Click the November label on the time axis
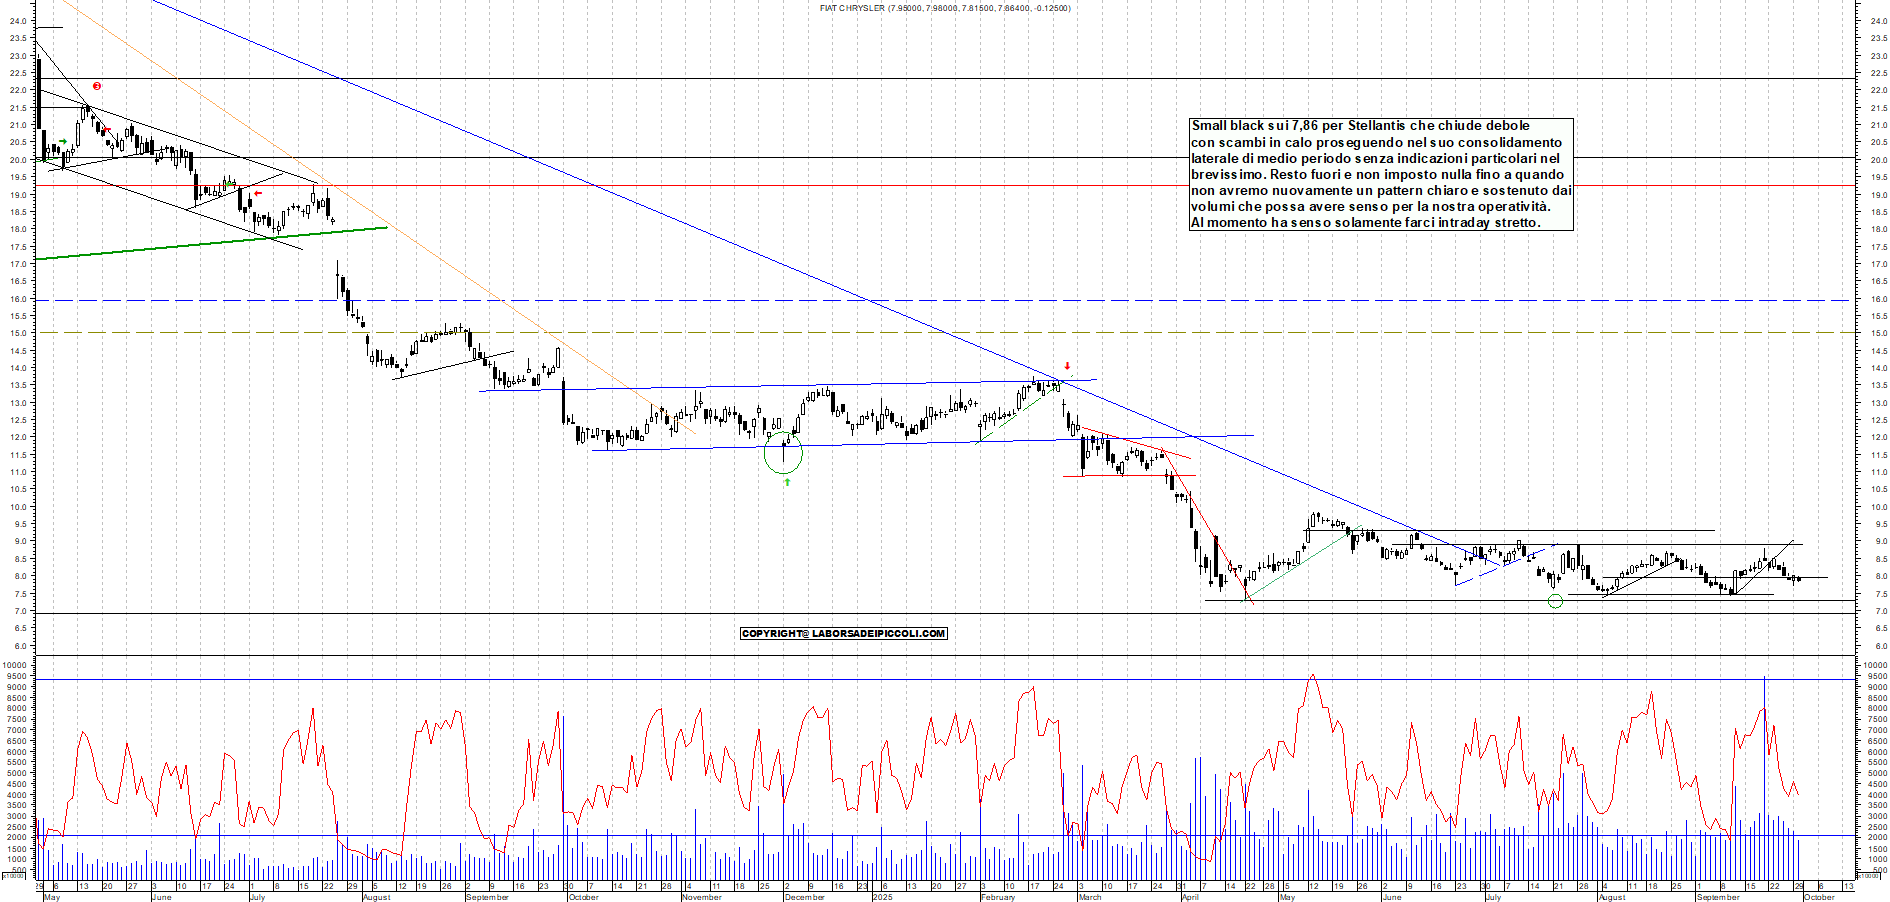The image size is (1890, 902). [701, 897]
